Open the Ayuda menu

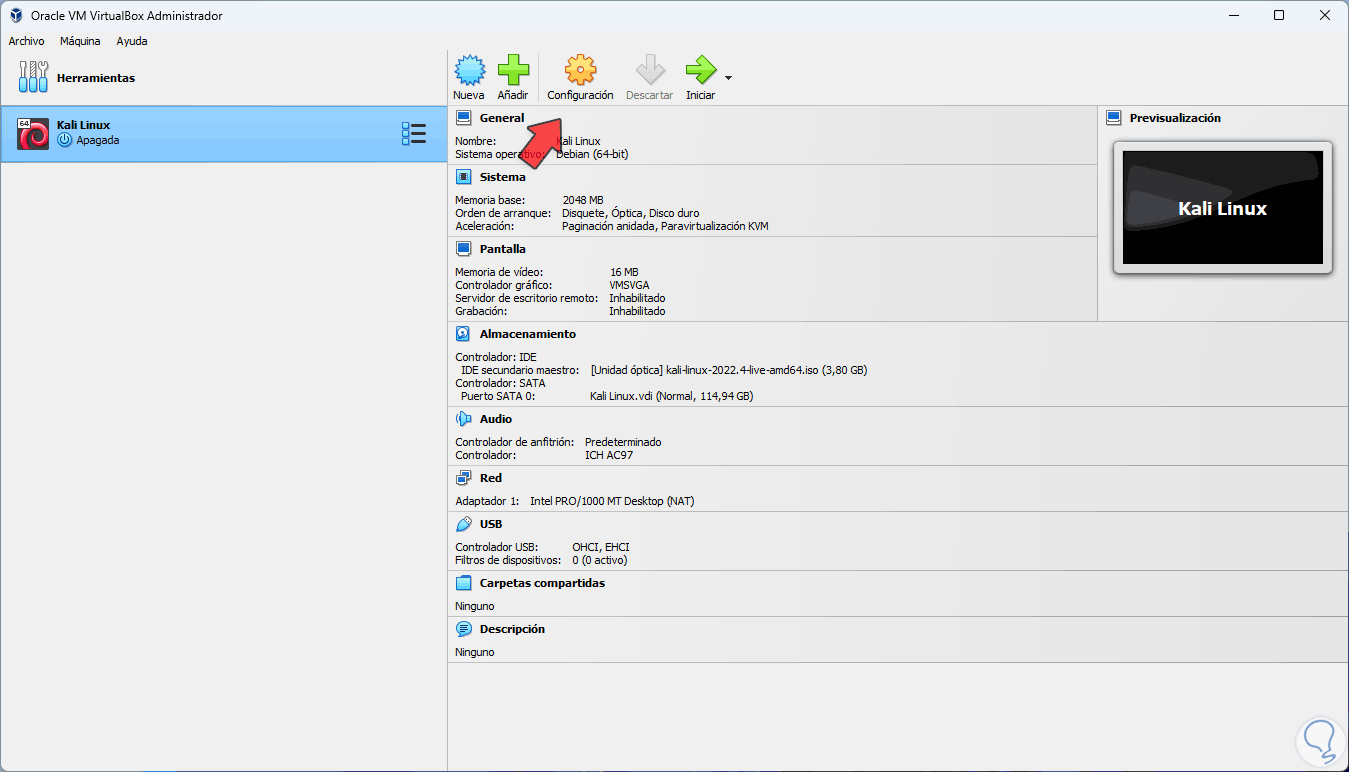pyautogui.click(x=132, y=41)
